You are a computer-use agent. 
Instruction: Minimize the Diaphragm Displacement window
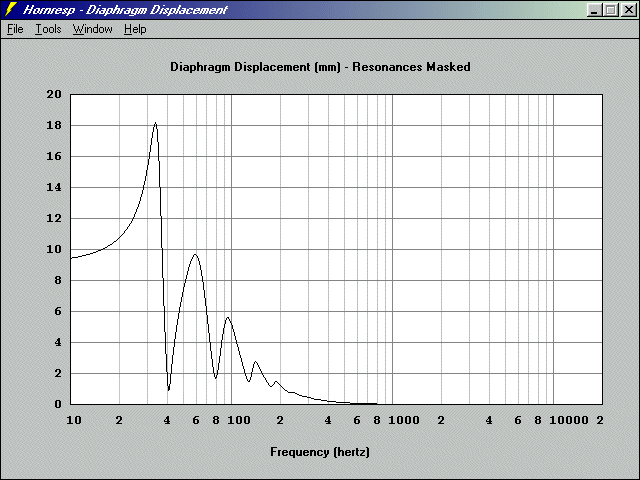pos(594,9)
